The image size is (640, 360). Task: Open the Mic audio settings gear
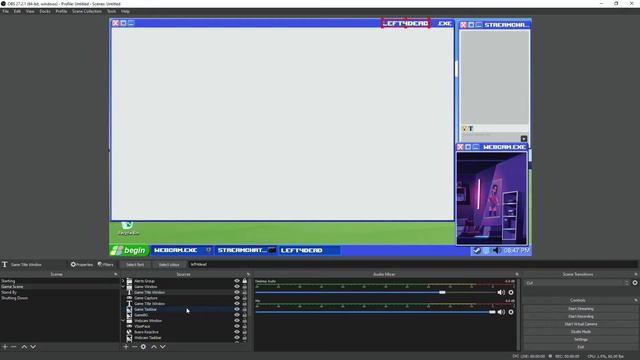pyautogui.click(x=511, y=312)
